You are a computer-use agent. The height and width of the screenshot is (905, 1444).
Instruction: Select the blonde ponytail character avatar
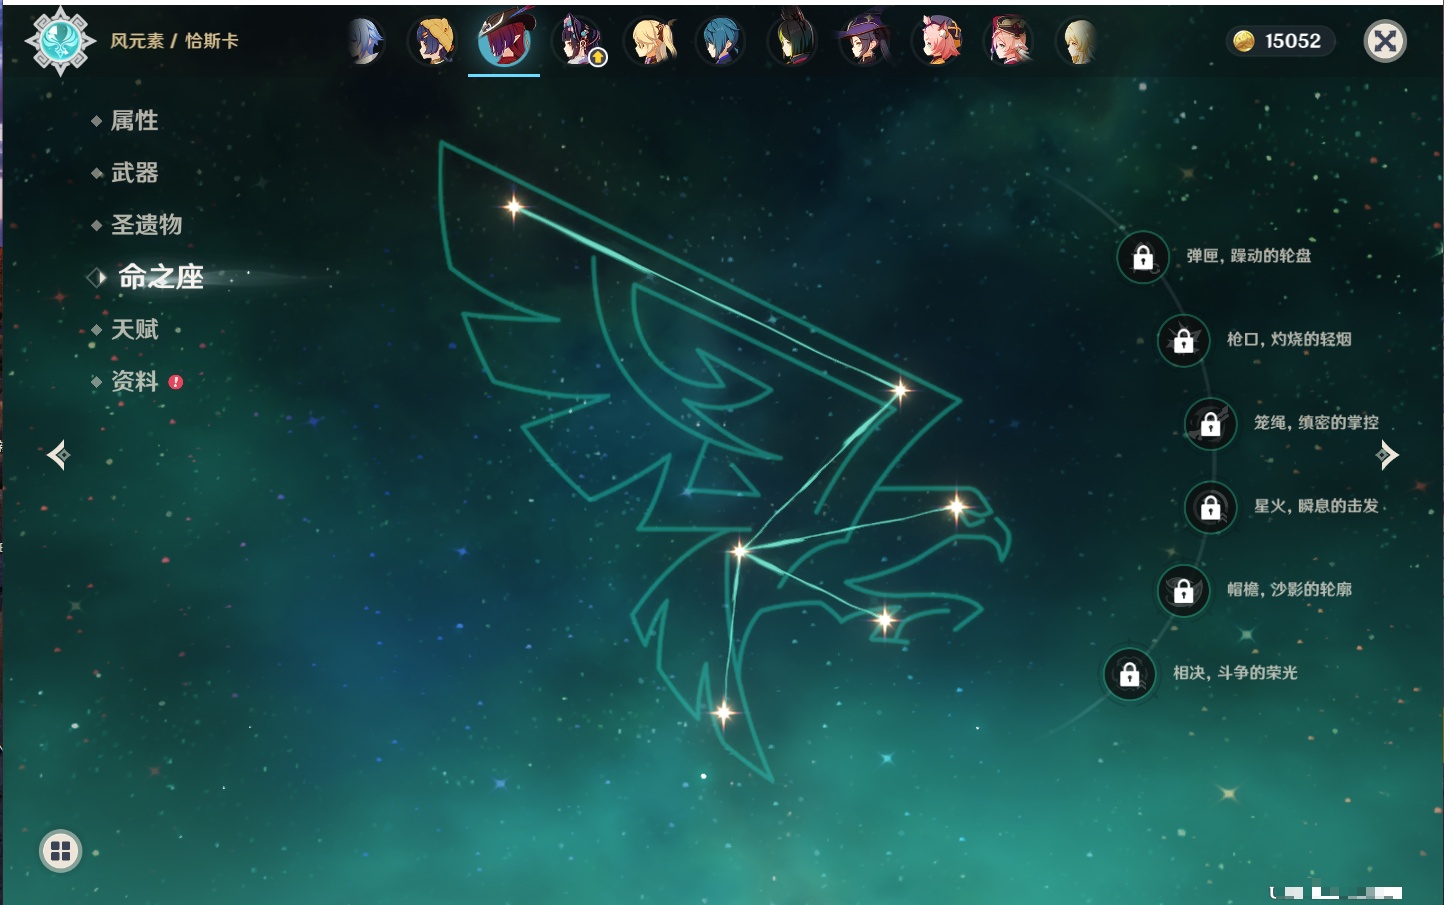click(651, 42)
